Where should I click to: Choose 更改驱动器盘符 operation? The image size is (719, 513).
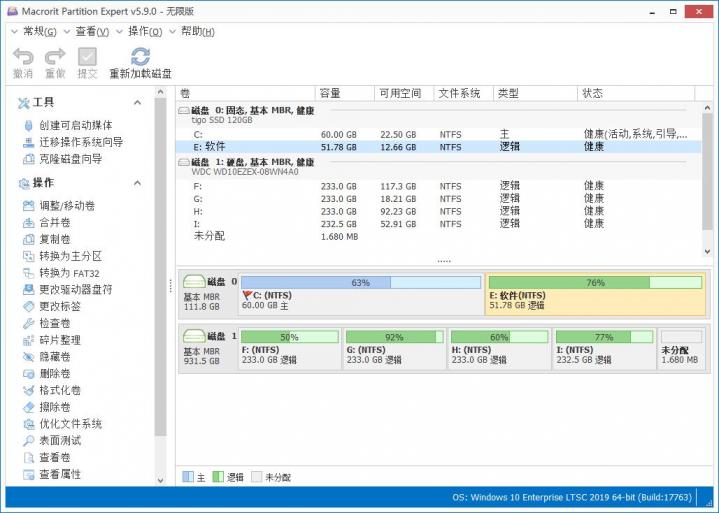[67, 290]
